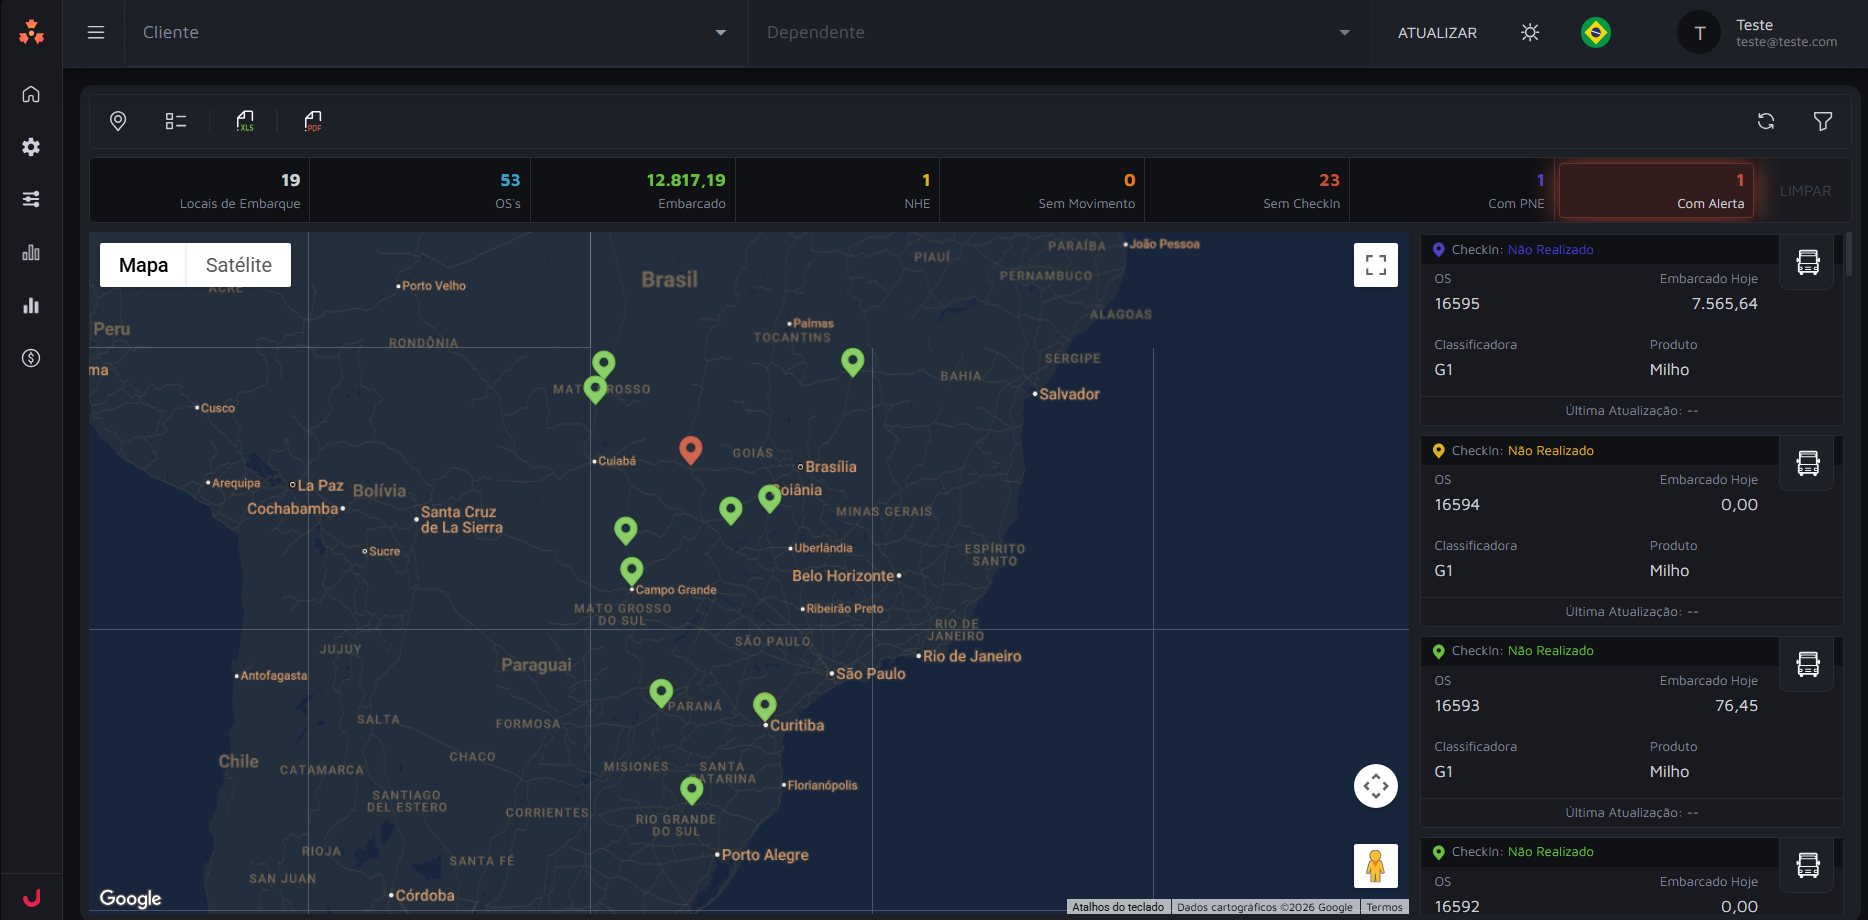Click embarked value 76,45
The image size is (1868, 920).
point(1736,706)
